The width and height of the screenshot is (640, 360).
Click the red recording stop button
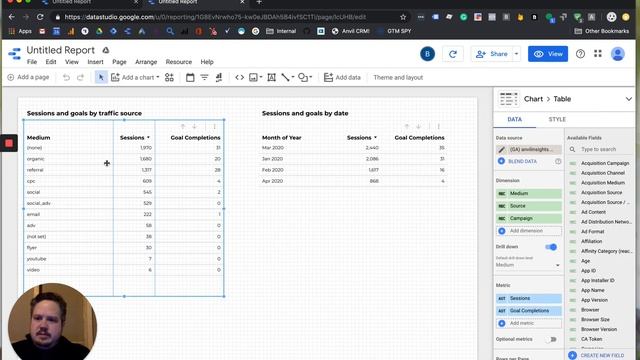9,143
